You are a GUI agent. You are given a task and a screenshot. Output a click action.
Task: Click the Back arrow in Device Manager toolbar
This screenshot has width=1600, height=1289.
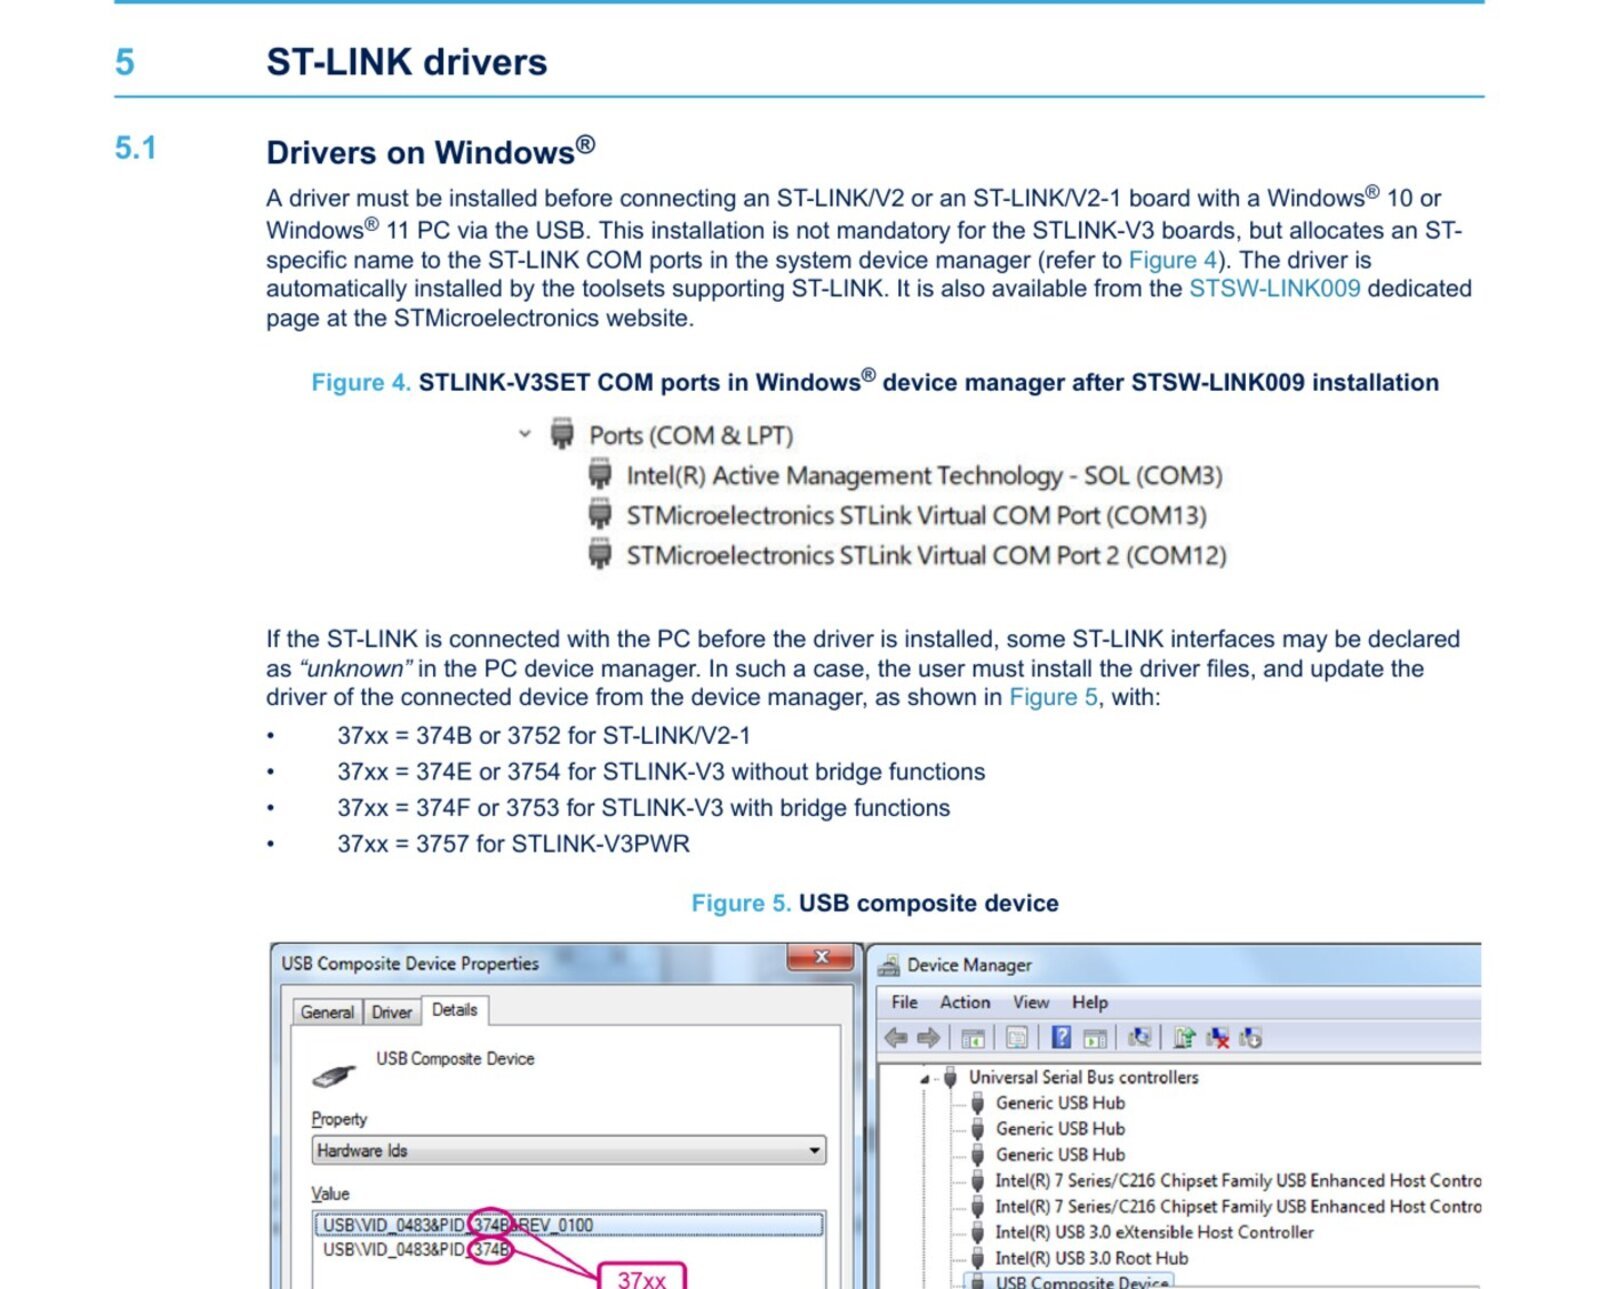click(x=896, y=1038)
